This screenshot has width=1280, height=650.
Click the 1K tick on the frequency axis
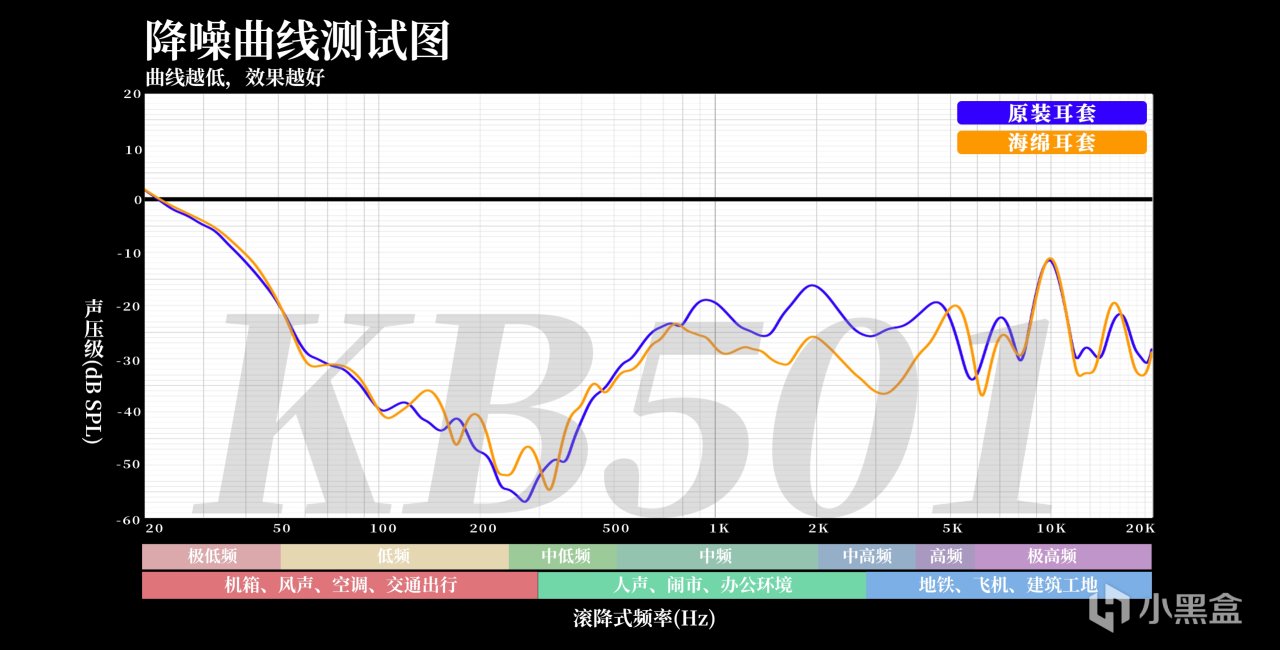click(x=718, y=528)
